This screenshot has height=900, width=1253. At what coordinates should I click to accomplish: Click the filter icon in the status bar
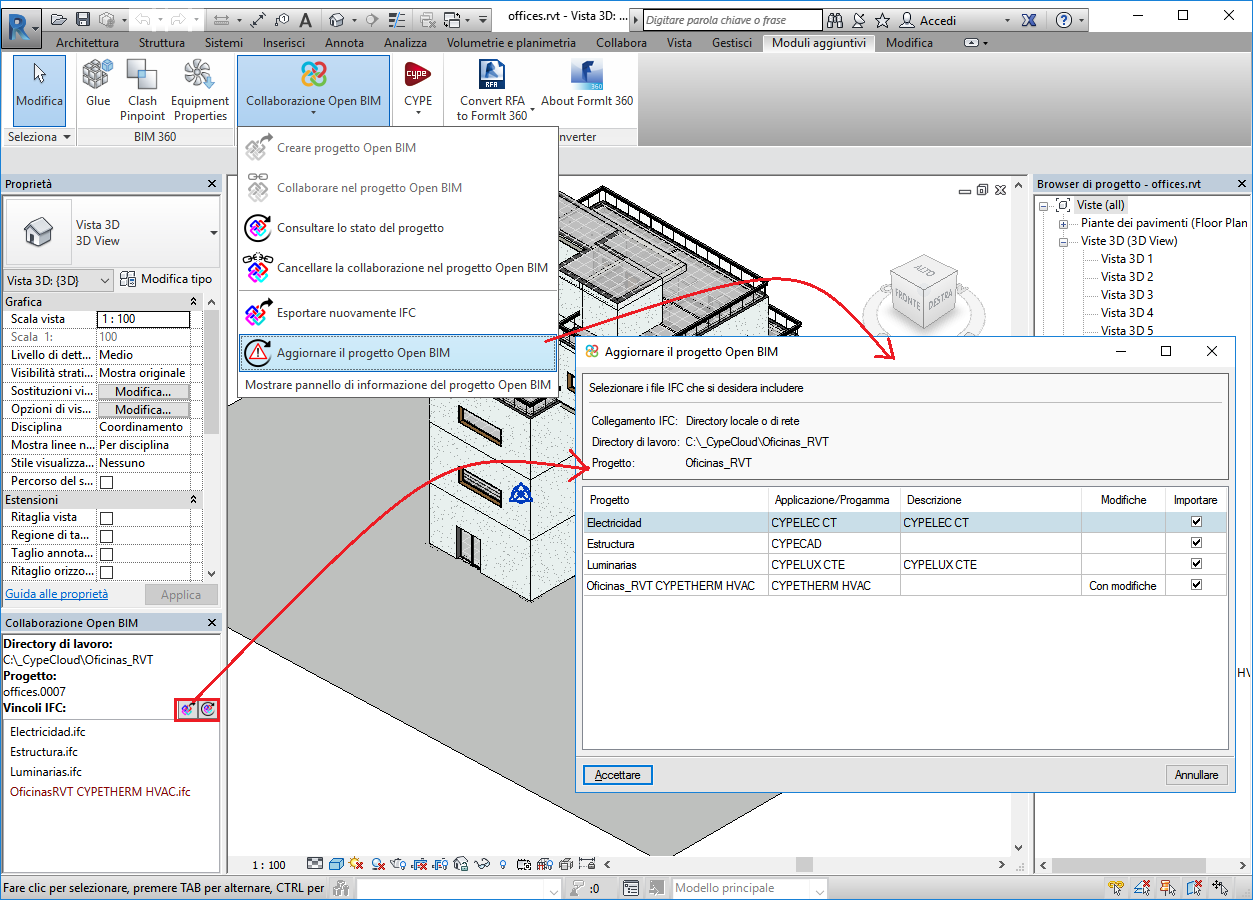pos(577,888)
